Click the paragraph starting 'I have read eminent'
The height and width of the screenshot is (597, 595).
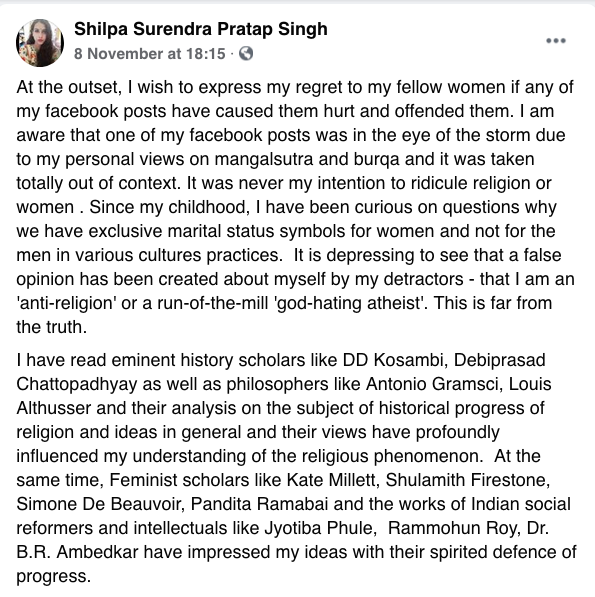[296, 468]
